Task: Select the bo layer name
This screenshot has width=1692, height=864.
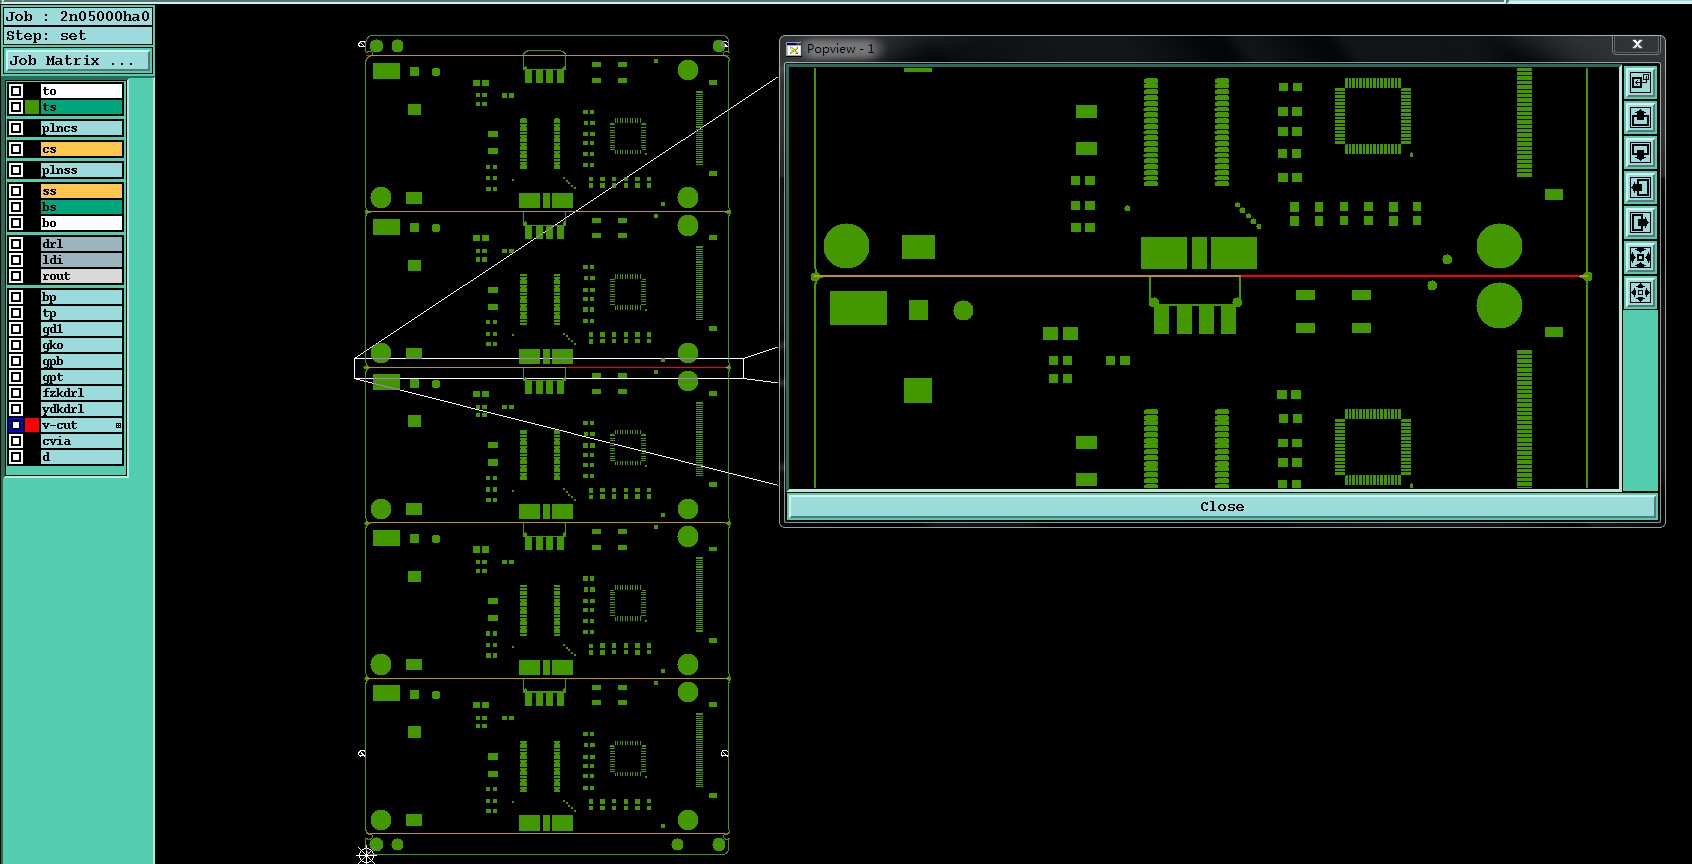Action: 81,223
